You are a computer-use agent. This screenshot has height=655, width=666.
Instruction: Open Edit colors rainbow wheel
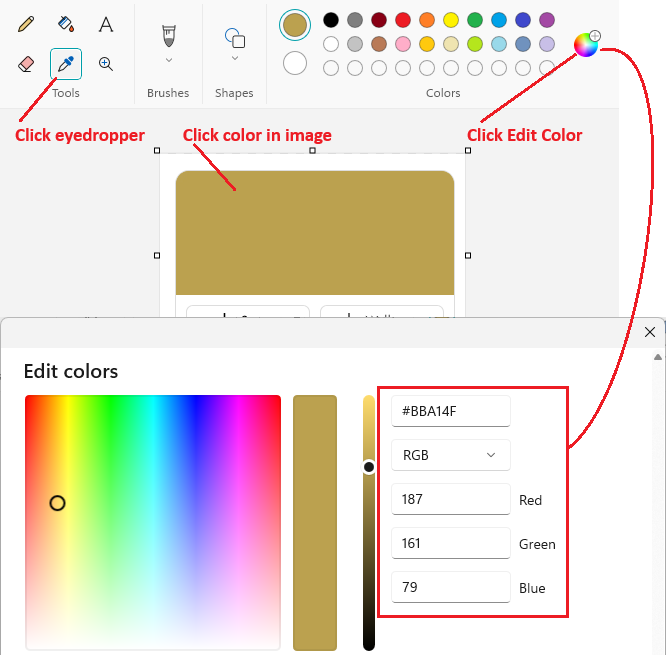click(x=586, y=44)
